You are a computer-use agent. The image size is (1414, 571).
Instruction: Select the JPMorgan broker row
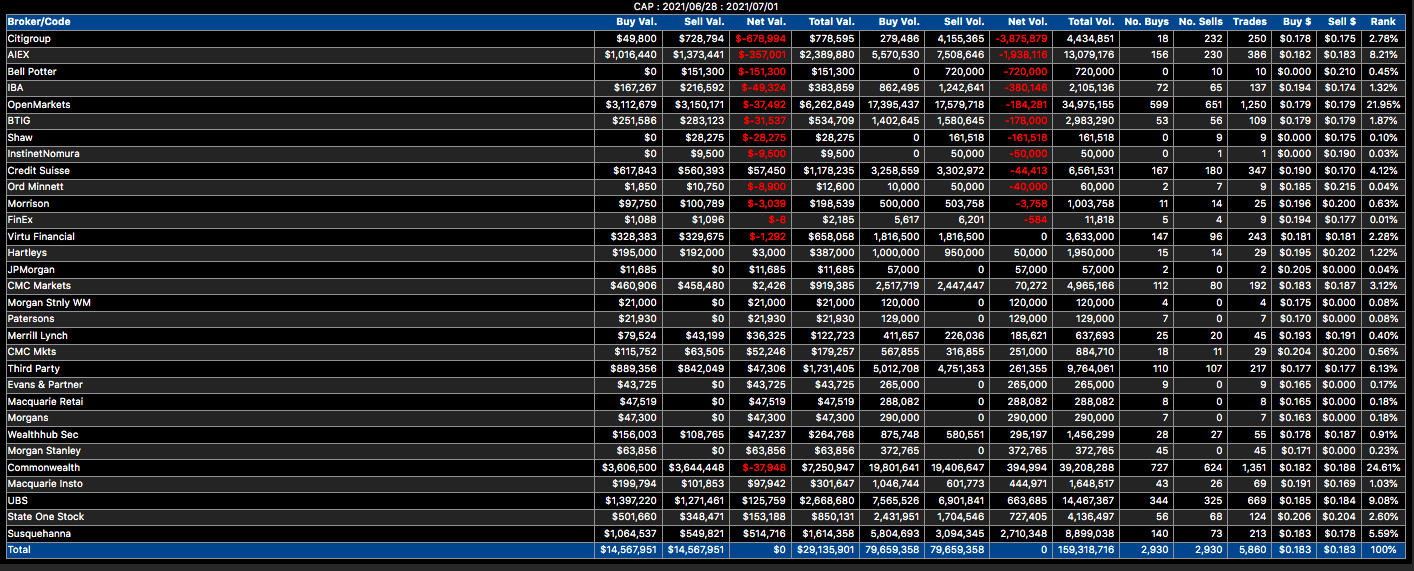click(707, 269)
